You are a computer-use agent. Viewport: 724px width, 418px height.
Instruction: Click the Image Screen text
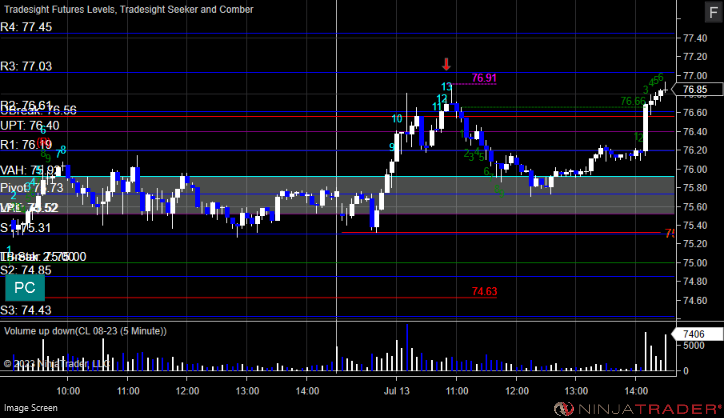click(31, 408)
